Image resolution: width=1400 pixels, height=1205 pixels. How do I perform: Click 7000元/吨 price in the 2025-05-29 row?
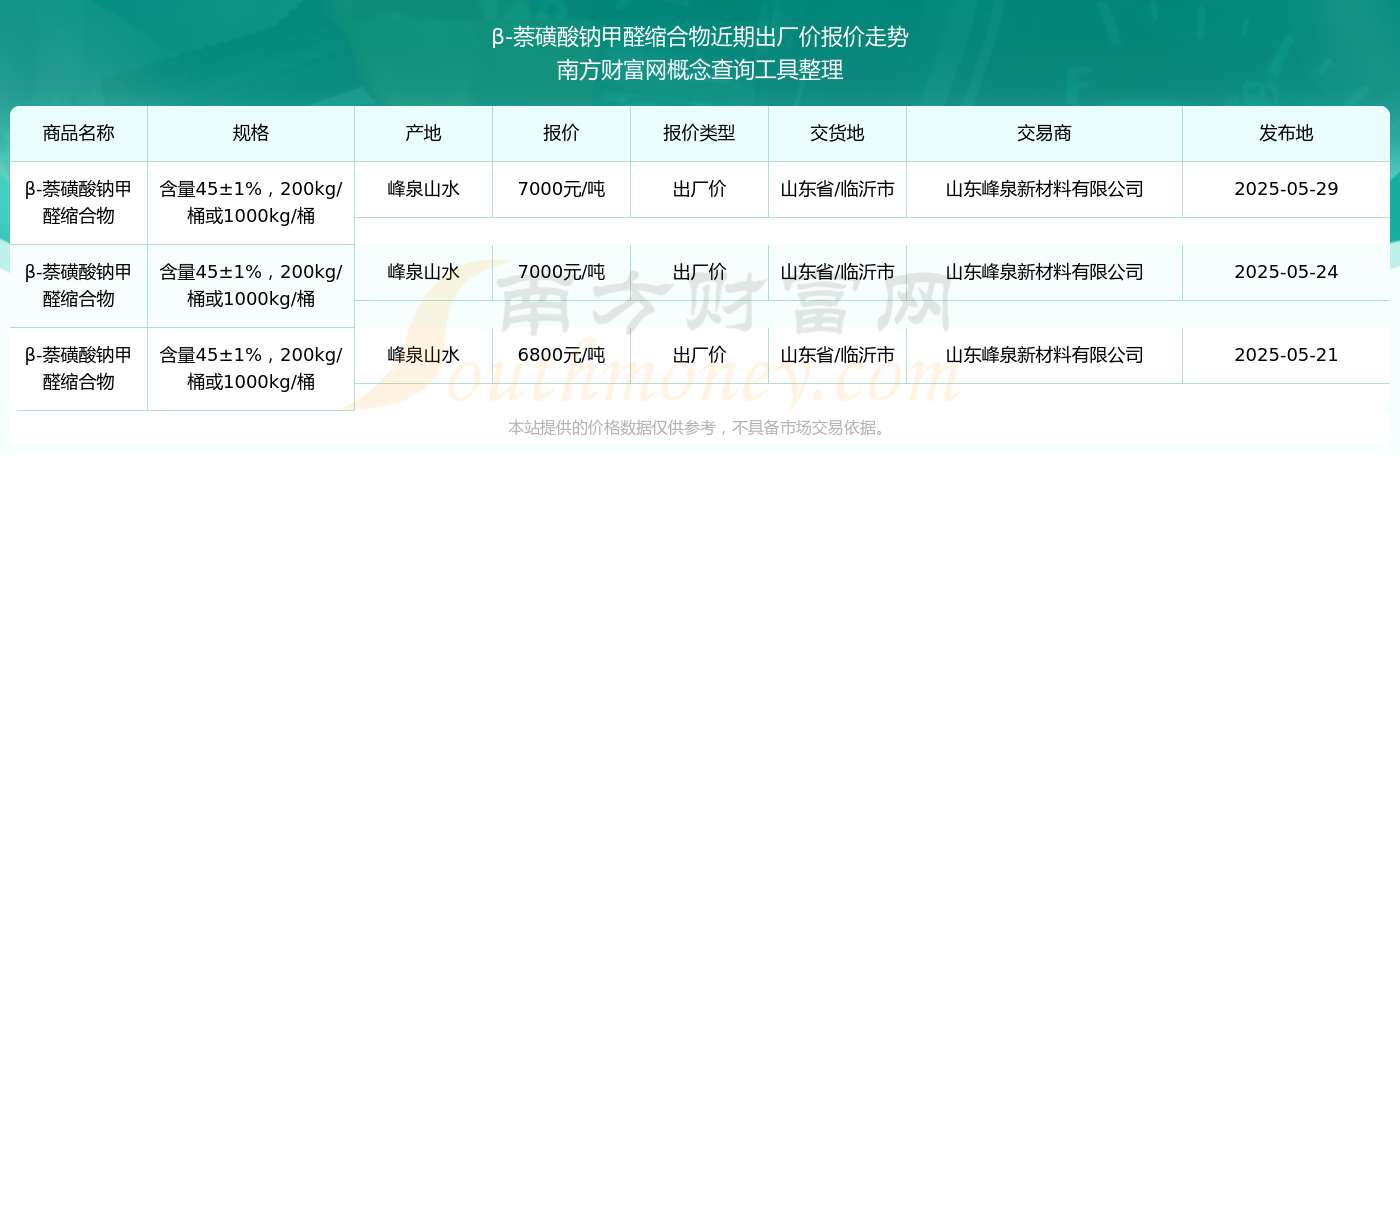[562, 189]
